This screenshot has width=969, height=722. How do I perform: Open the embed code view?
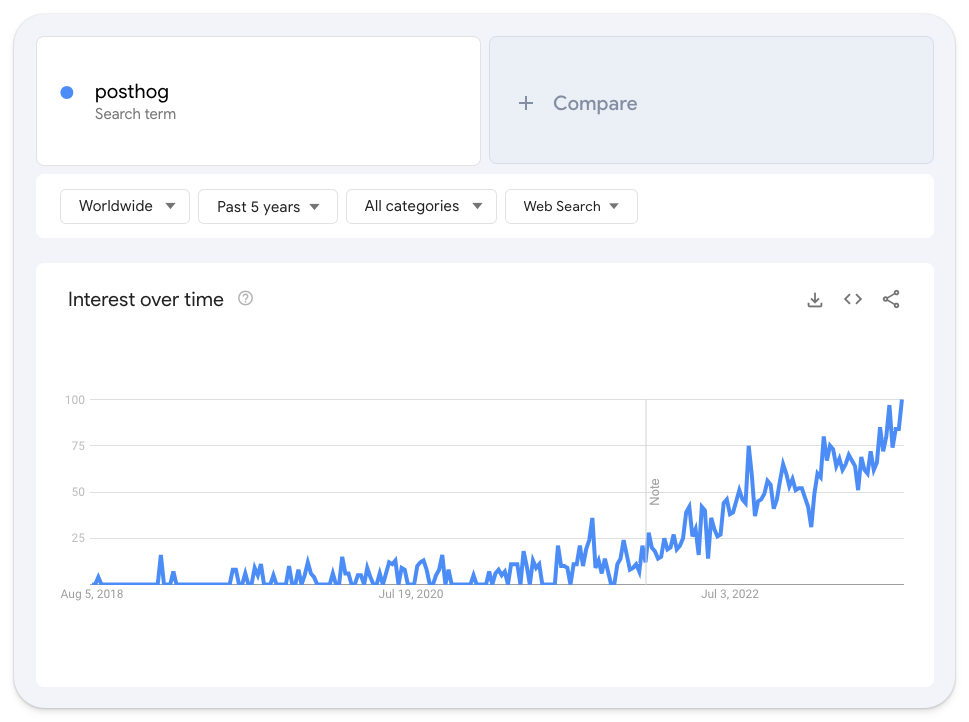852,299
